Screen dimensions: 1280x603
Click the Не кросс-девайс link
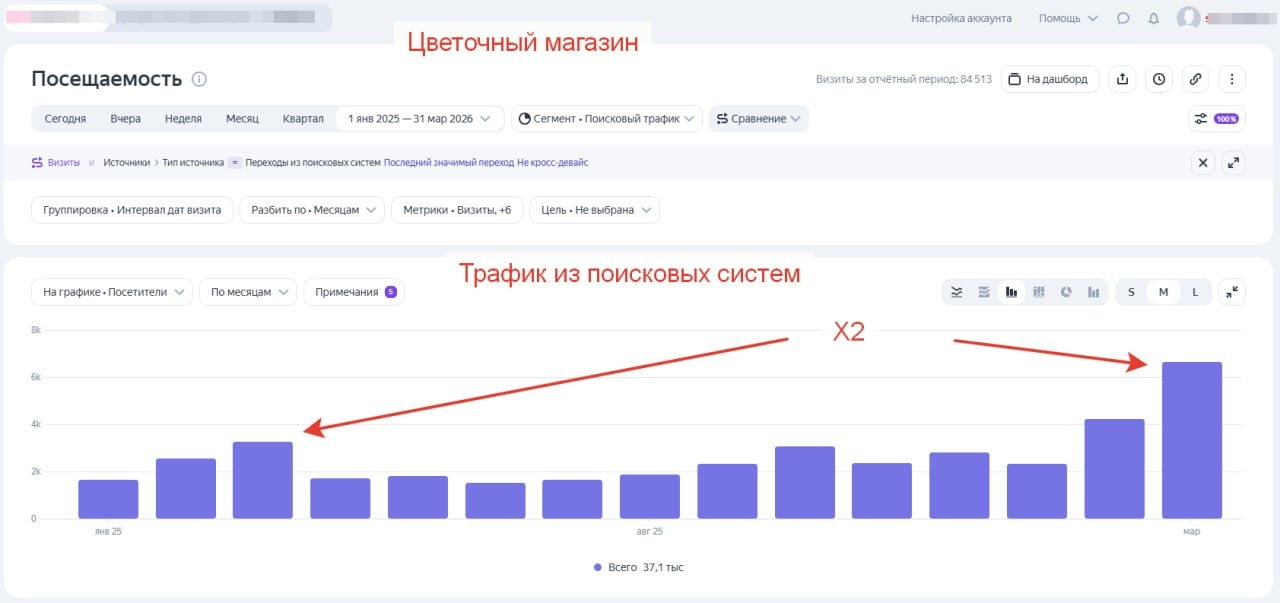[x=552, y=162]
